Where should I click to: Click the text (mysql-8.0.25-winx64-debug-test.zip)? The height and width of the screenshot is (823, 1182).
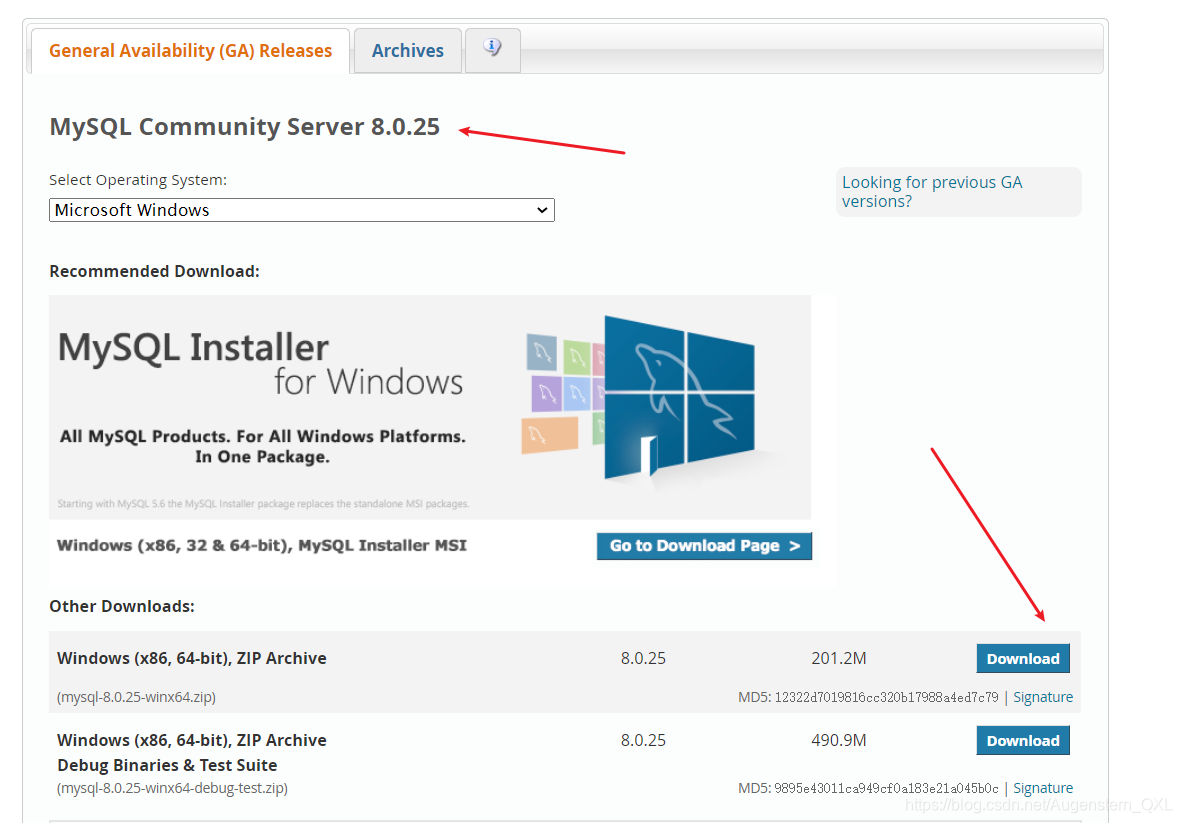coord(173,788)
